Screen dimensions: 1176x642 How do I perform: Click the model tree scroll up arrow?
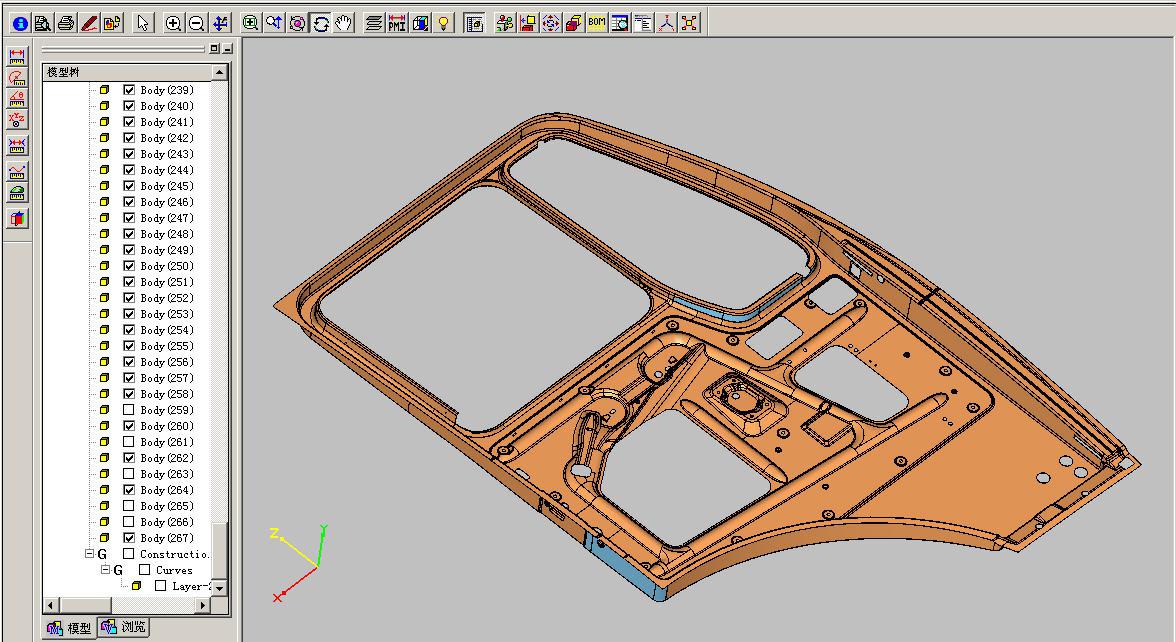[220, 73]
